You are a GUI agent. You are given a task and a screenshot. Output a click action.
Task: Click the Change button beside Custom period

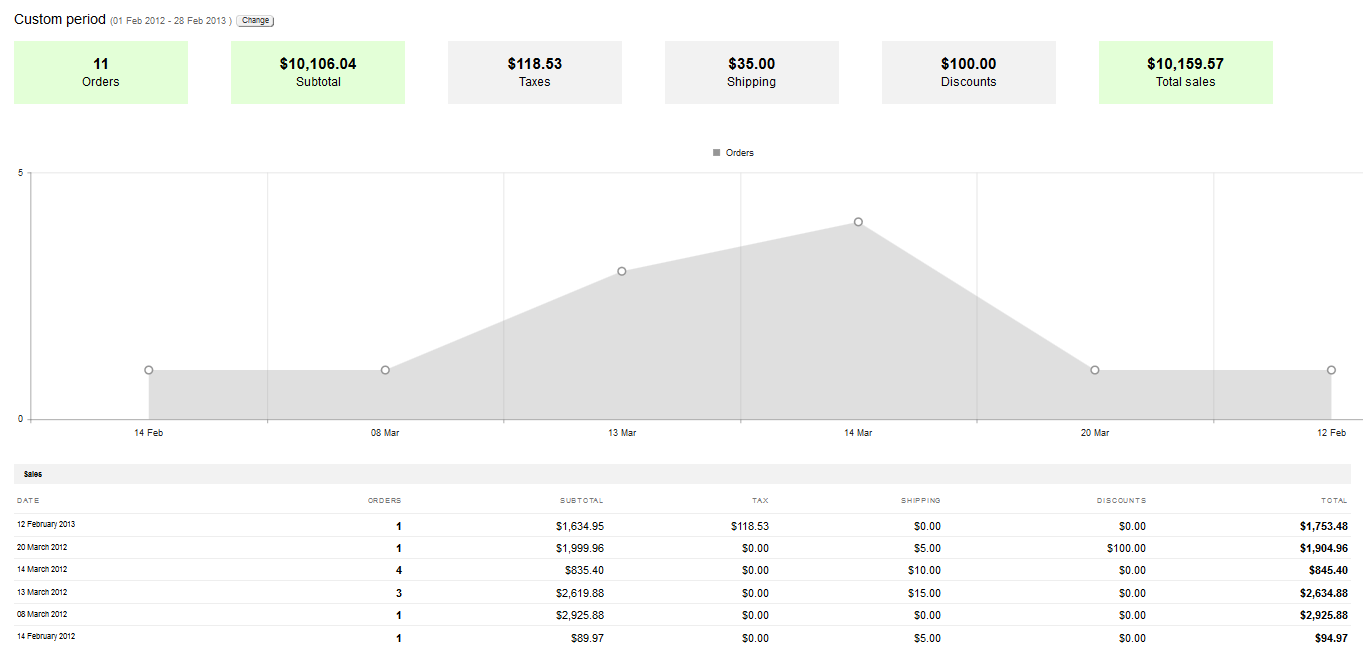255,21
